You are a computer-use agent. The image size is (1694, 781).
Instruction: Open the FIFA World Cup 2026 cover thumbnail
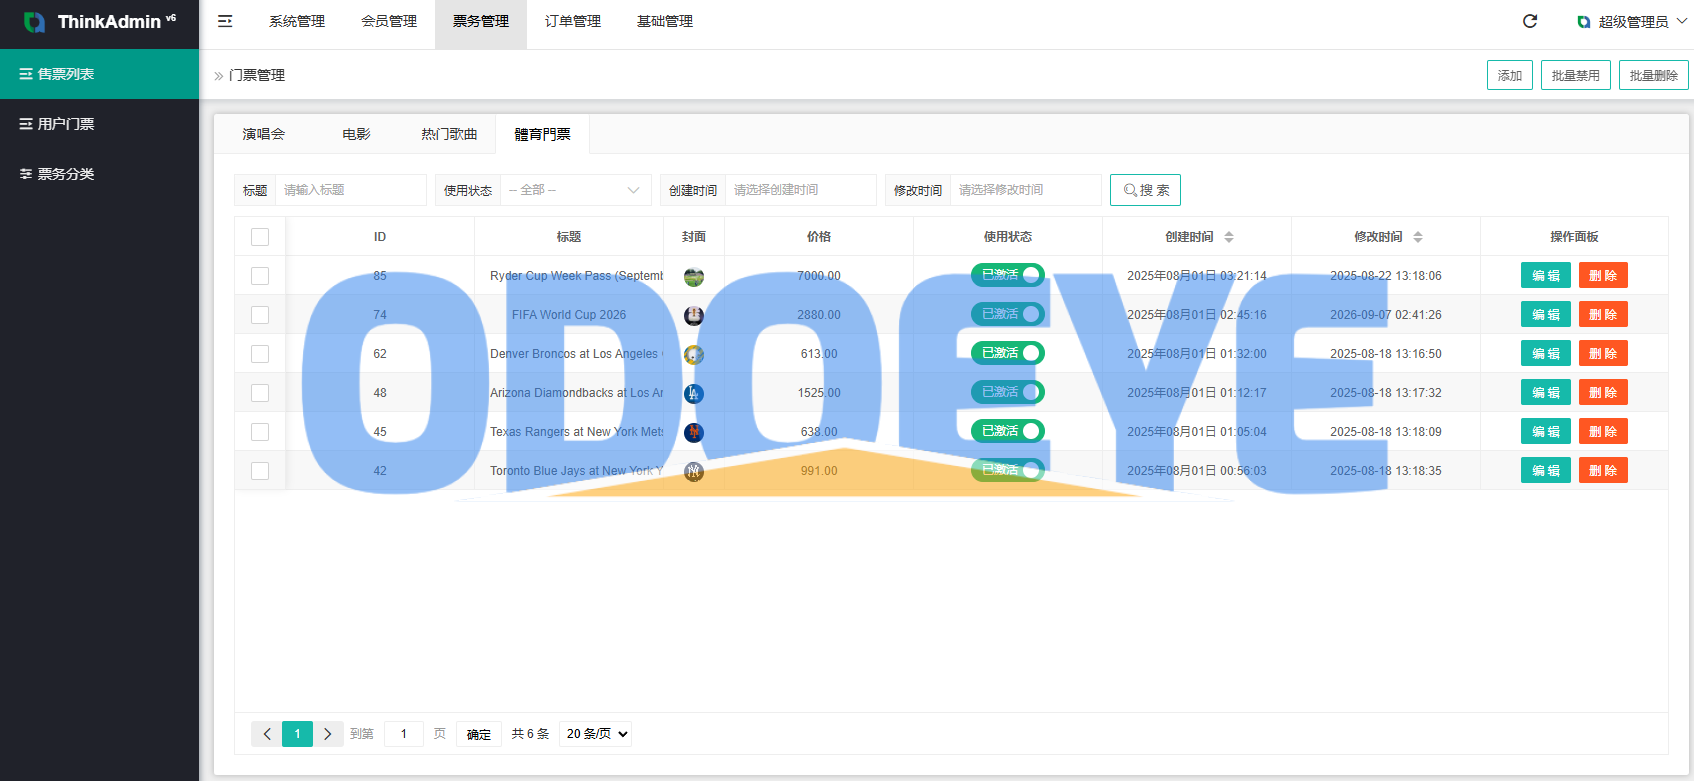click(694, 315)
